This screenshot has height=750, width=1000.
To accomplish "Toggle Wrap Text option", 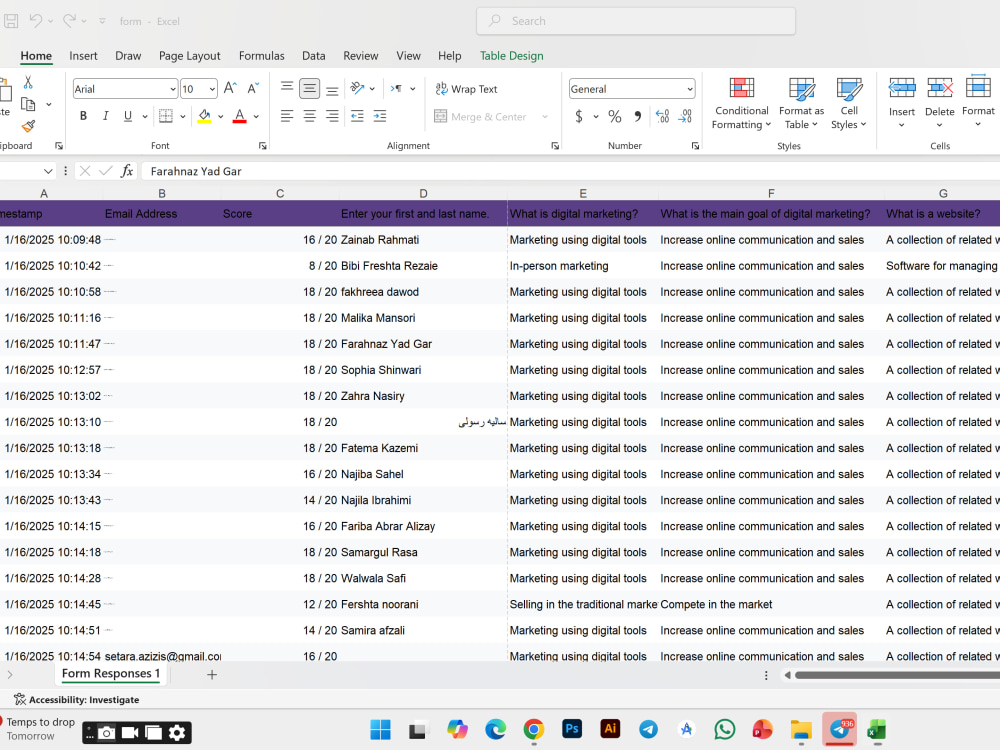I will click(x=466, y=89).
